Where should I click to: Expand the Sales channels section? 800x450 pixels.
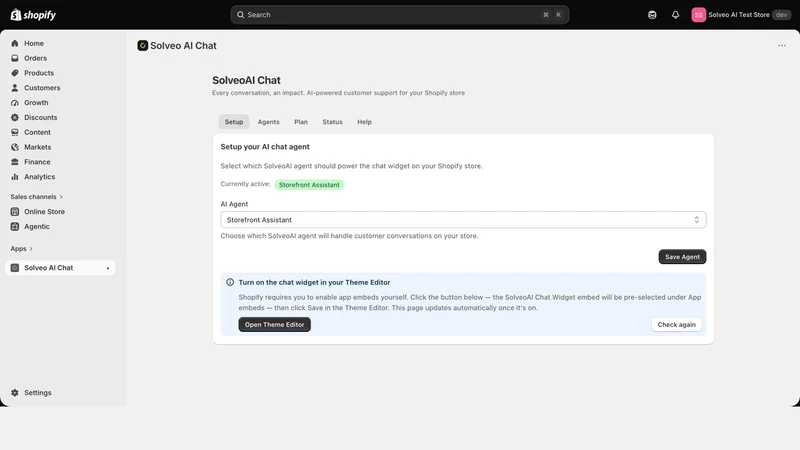click(37, 197)
